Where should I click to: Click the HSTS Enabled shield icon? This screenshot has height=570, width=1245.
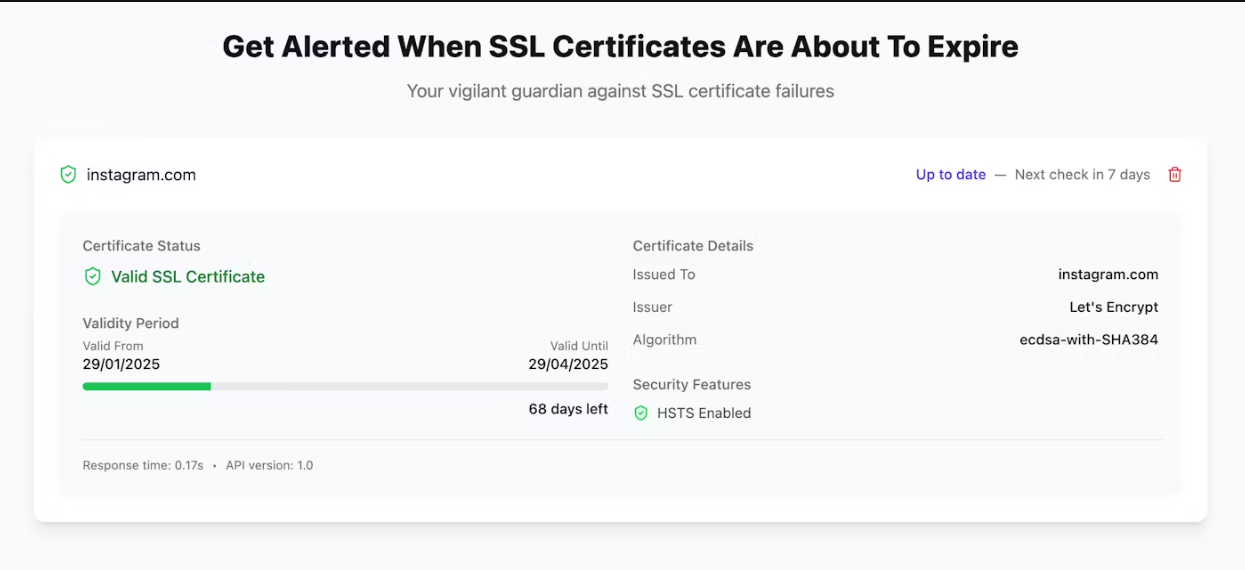click(641, 413)
